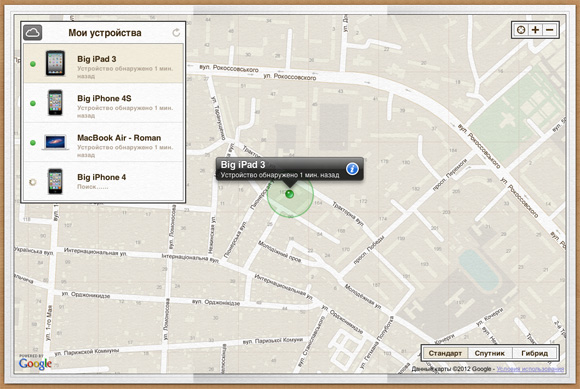Click the Мои устройства panel title
580x389 pixels.
pos(105,33)
